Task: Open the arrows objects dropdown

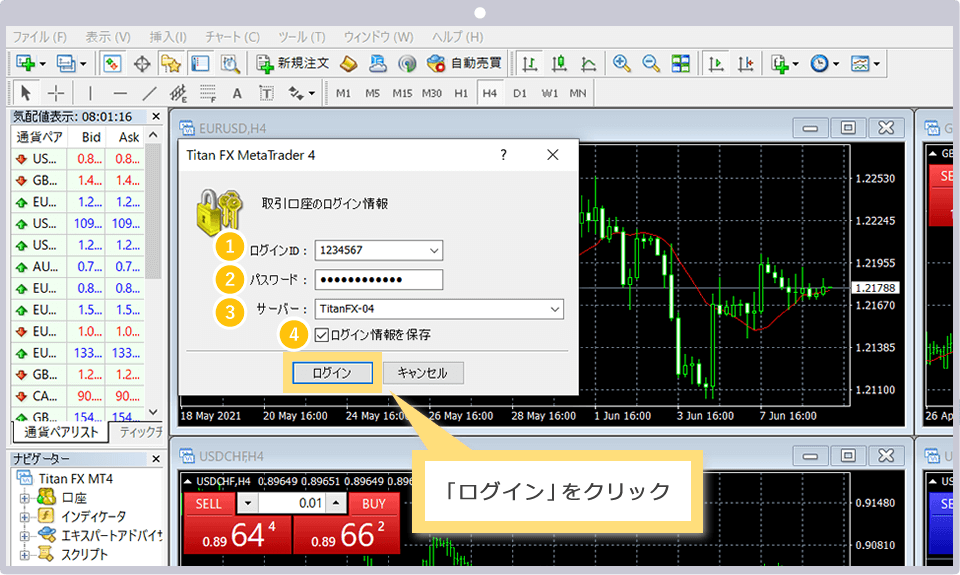Action: point(312,94)
